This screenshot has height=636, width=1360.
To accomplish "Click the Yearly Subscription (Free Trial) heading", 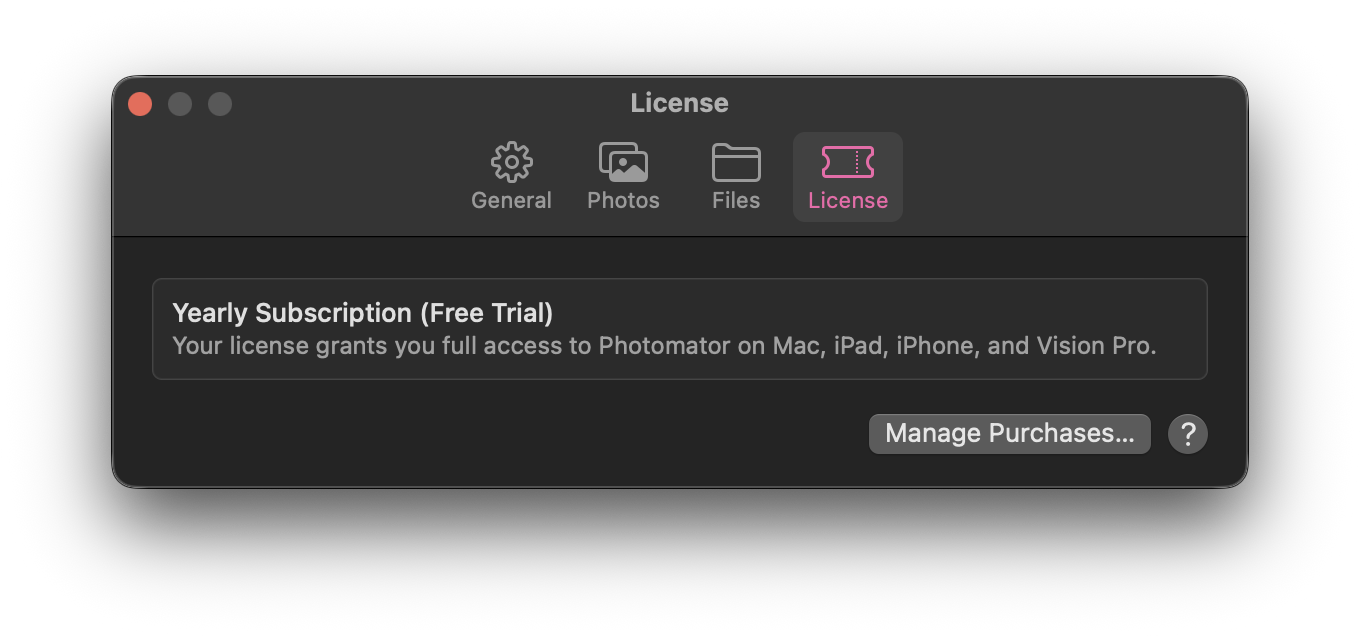I will point(362,313).
